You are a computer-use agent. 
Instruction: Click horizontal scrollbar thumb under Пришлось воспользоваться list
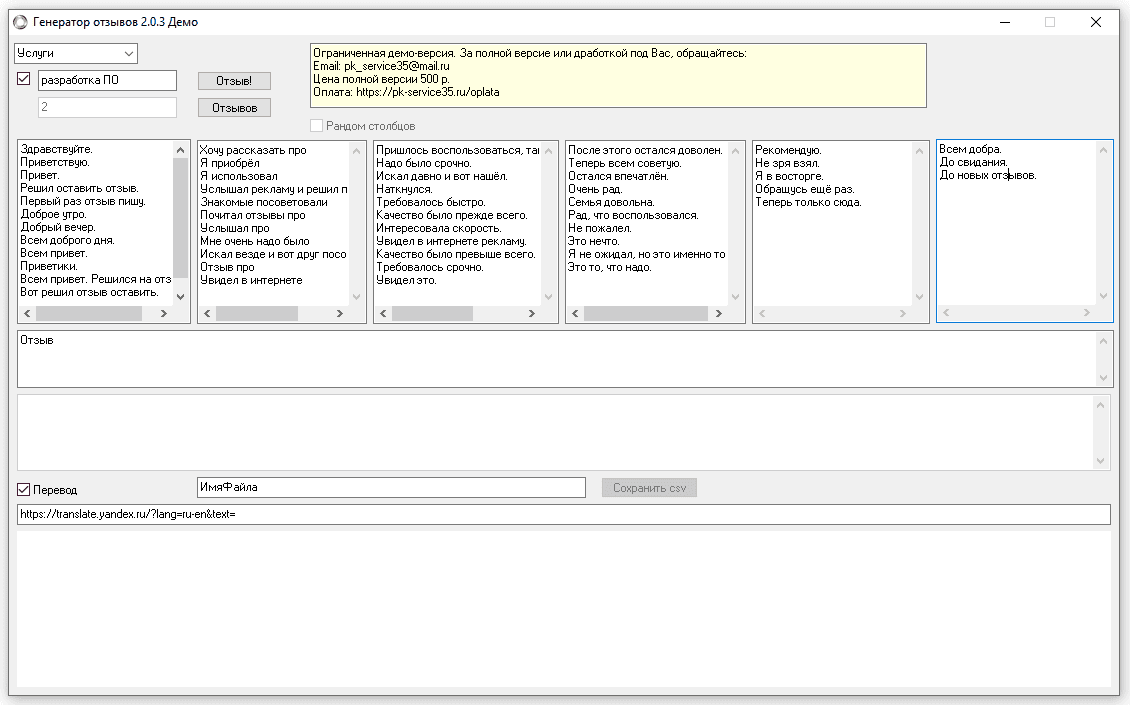pos(432,314)
